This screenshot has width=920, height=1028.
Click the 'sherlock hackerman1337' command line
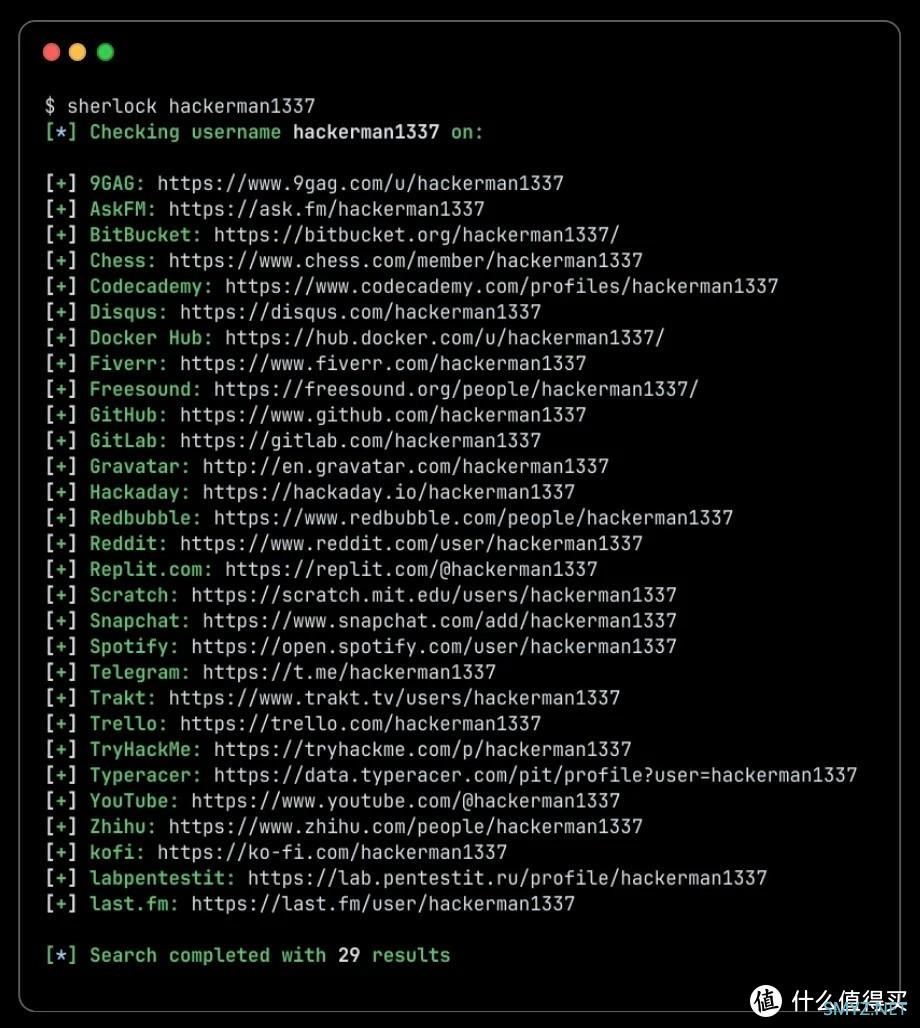(180, 106)
